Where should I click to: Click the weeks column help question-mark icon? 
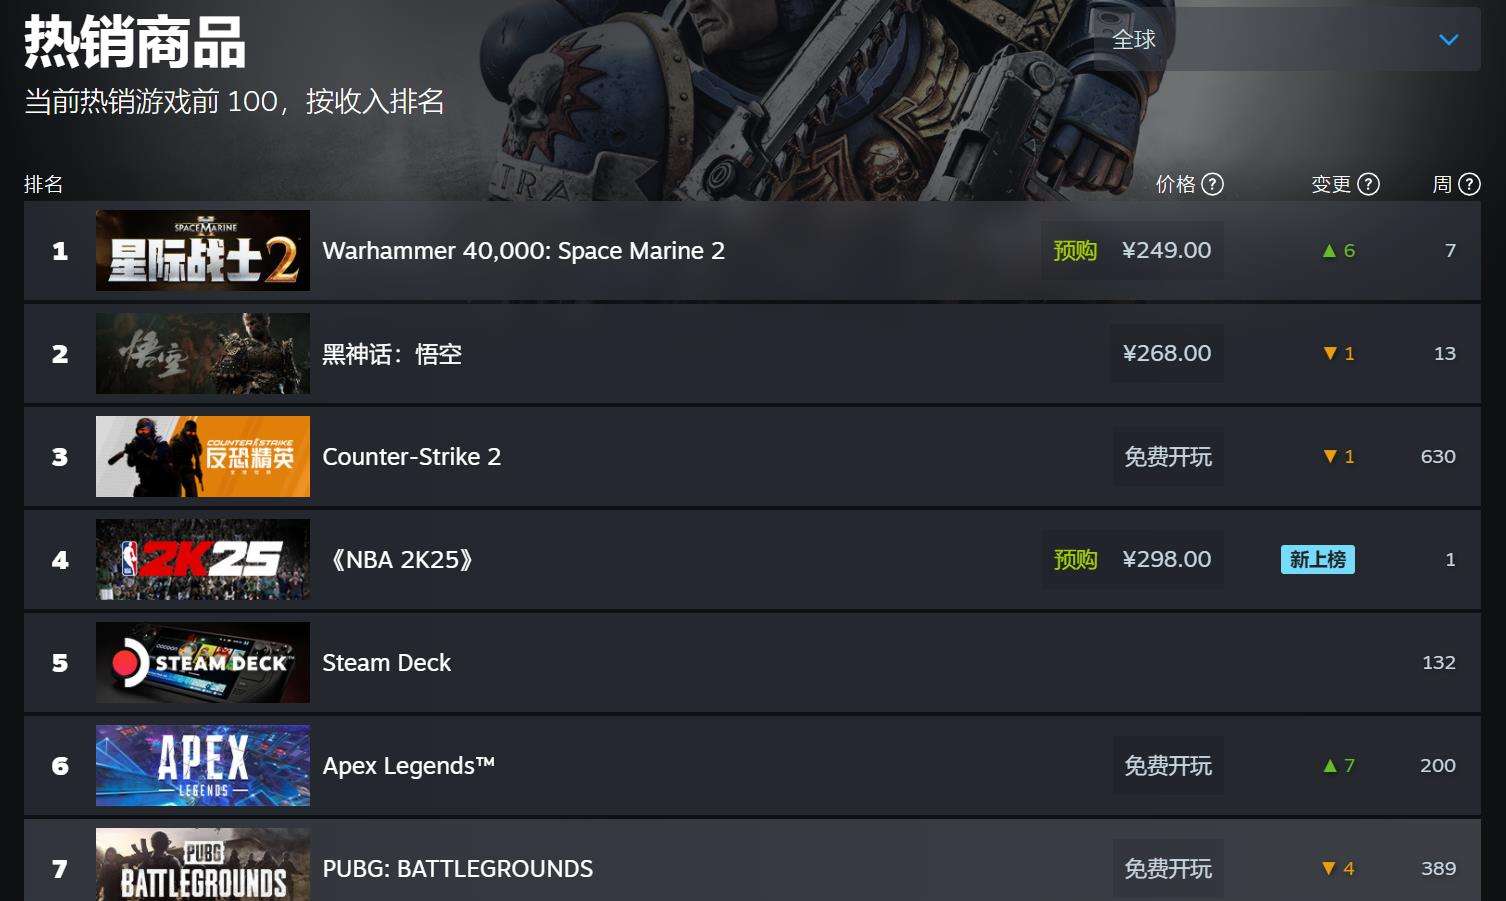click(x=1469, y=184)
